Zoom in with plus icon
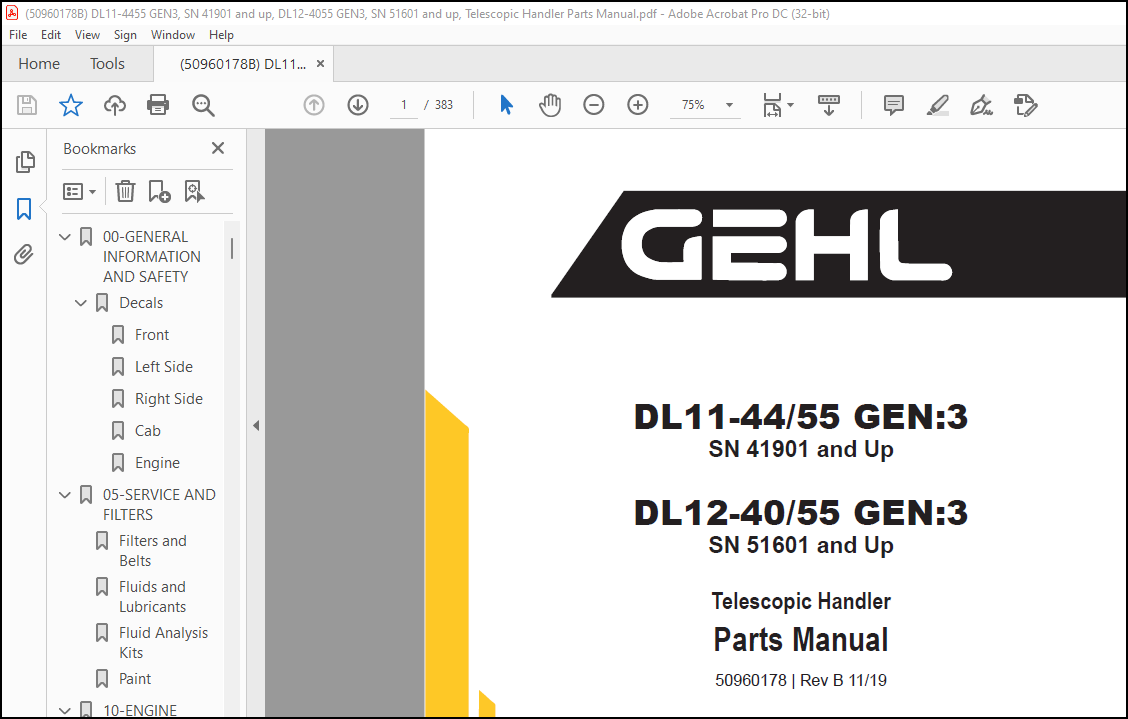 point(637,105)
